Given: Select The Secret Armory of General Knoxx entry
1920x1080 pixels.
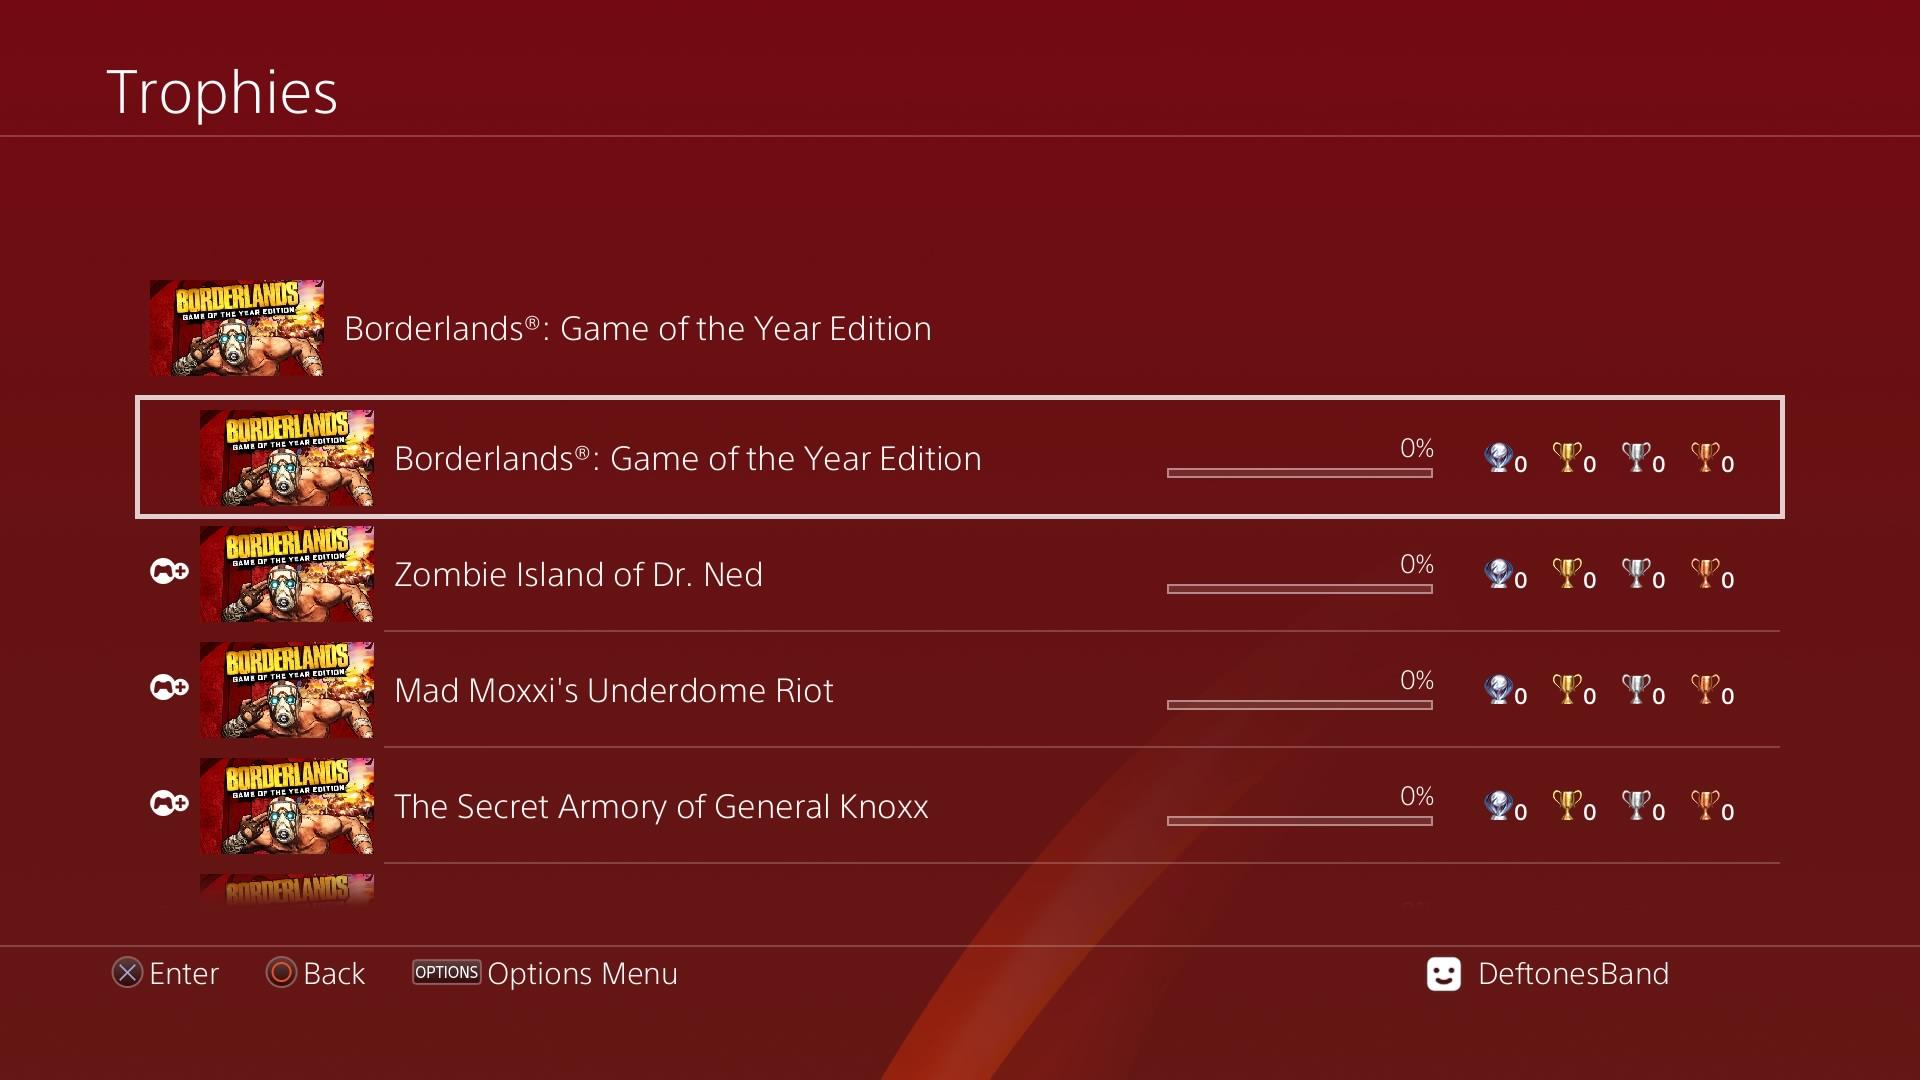Looking at the screenshot, I should click(x=661, y=806).
